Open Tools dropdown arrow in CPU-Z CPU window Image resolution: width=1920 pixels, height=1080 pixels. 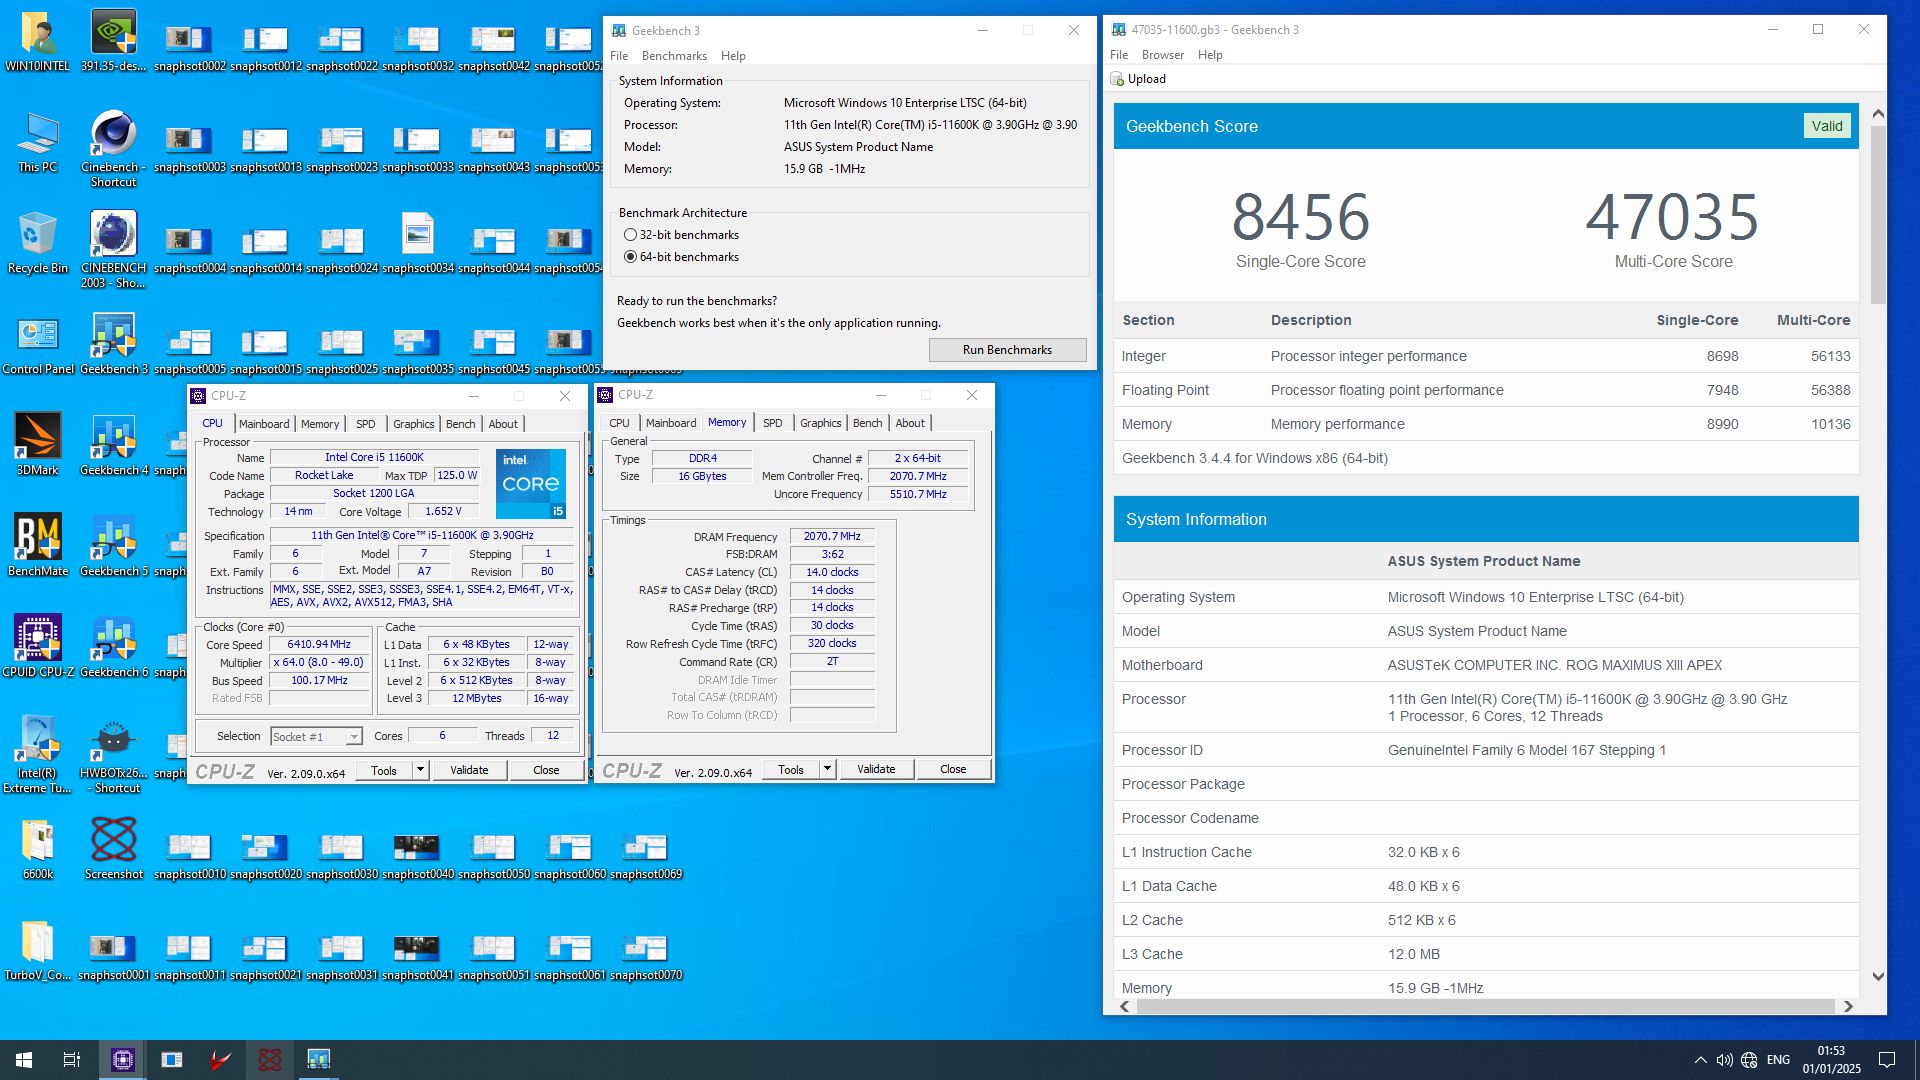(x=421, y=770)
